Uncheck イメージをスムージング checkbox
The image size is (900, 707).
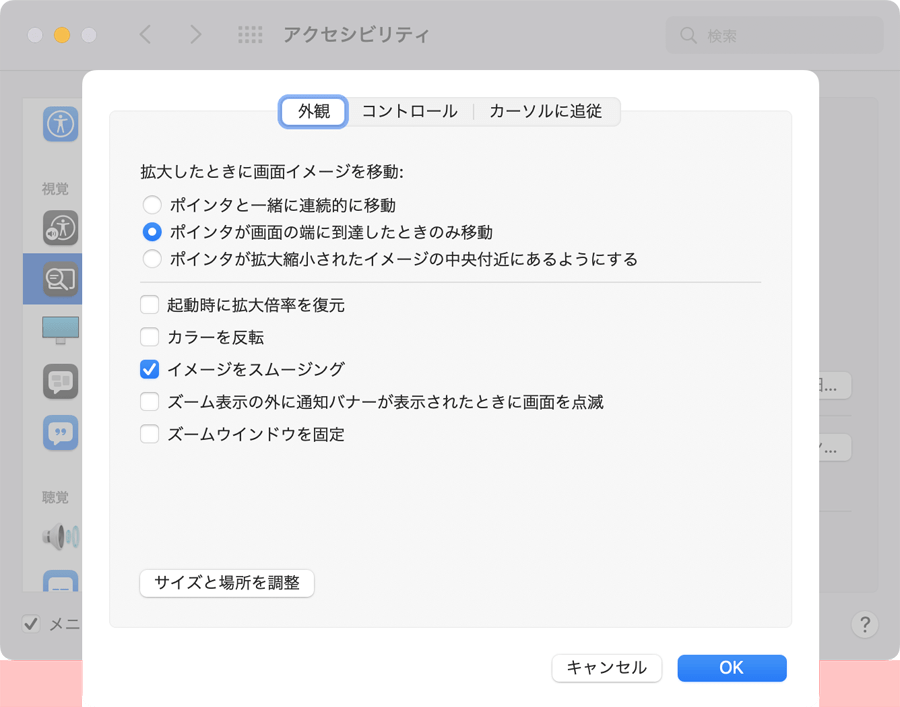click(x=150, y=369)
